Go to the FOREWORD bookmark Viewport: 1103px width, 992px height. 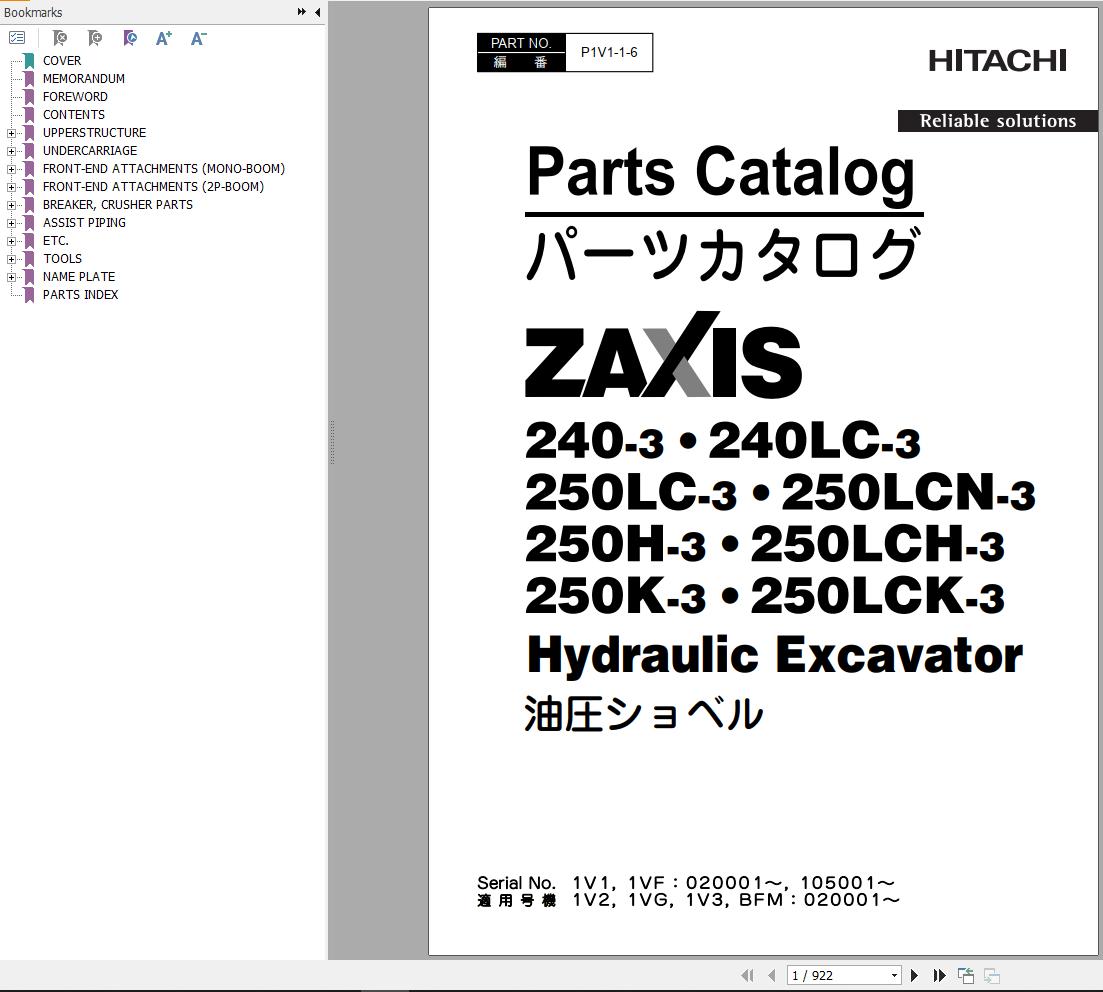point(75,96)
